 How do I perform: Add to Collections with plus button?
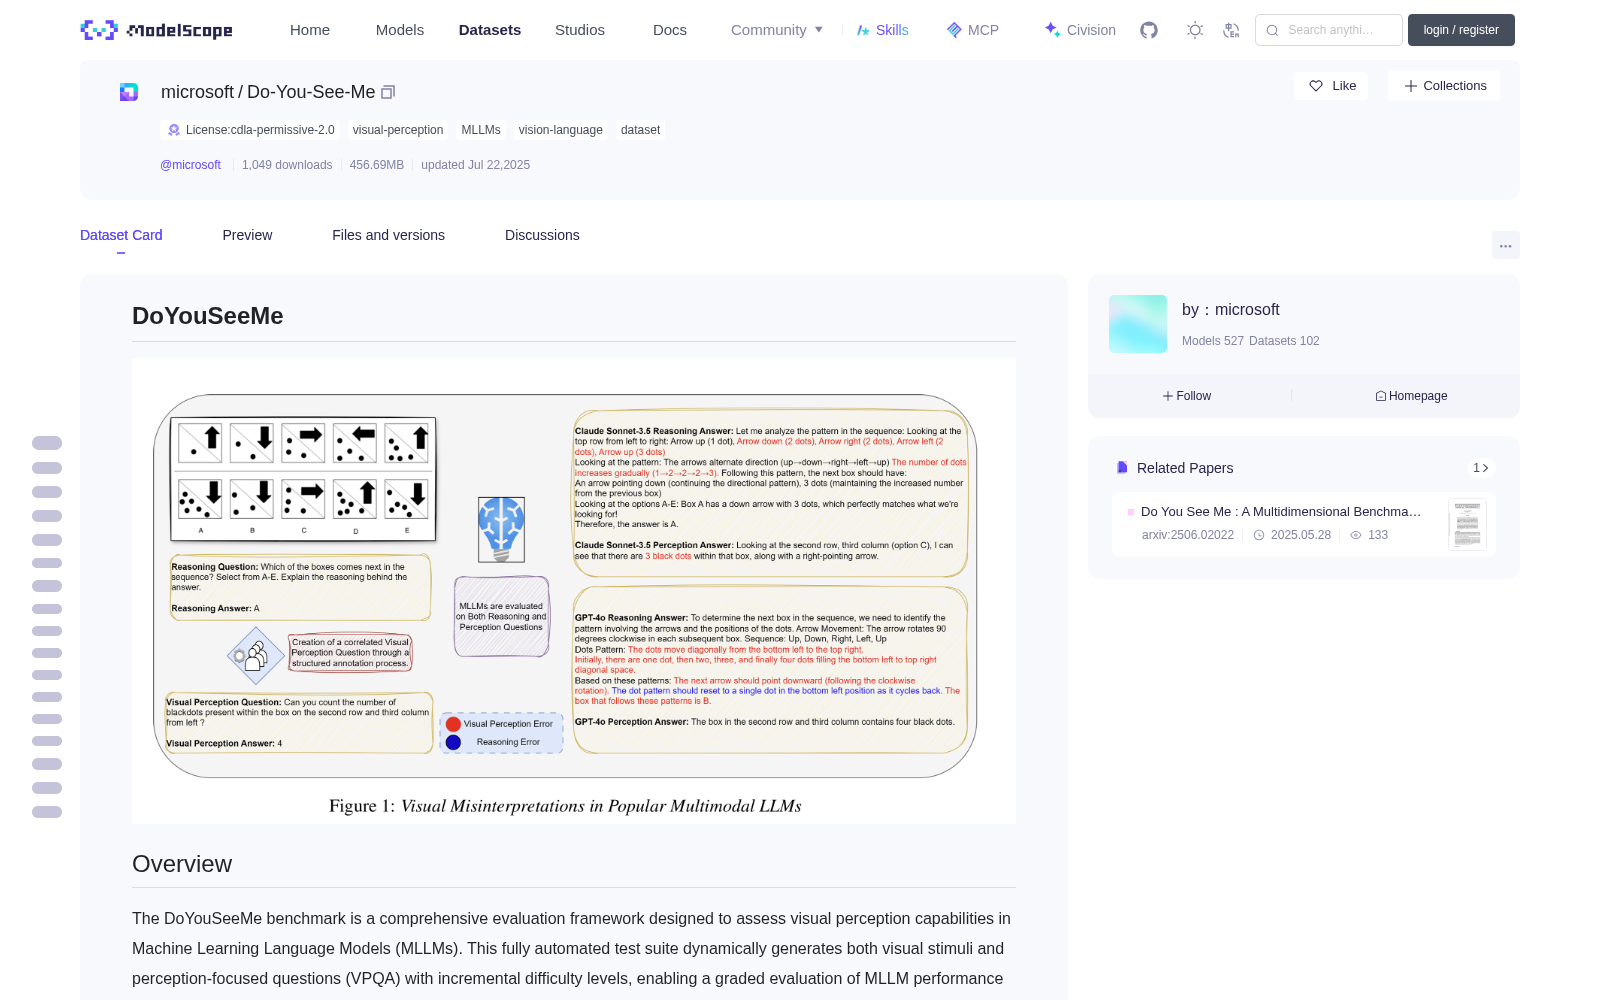pos(1444,86)
